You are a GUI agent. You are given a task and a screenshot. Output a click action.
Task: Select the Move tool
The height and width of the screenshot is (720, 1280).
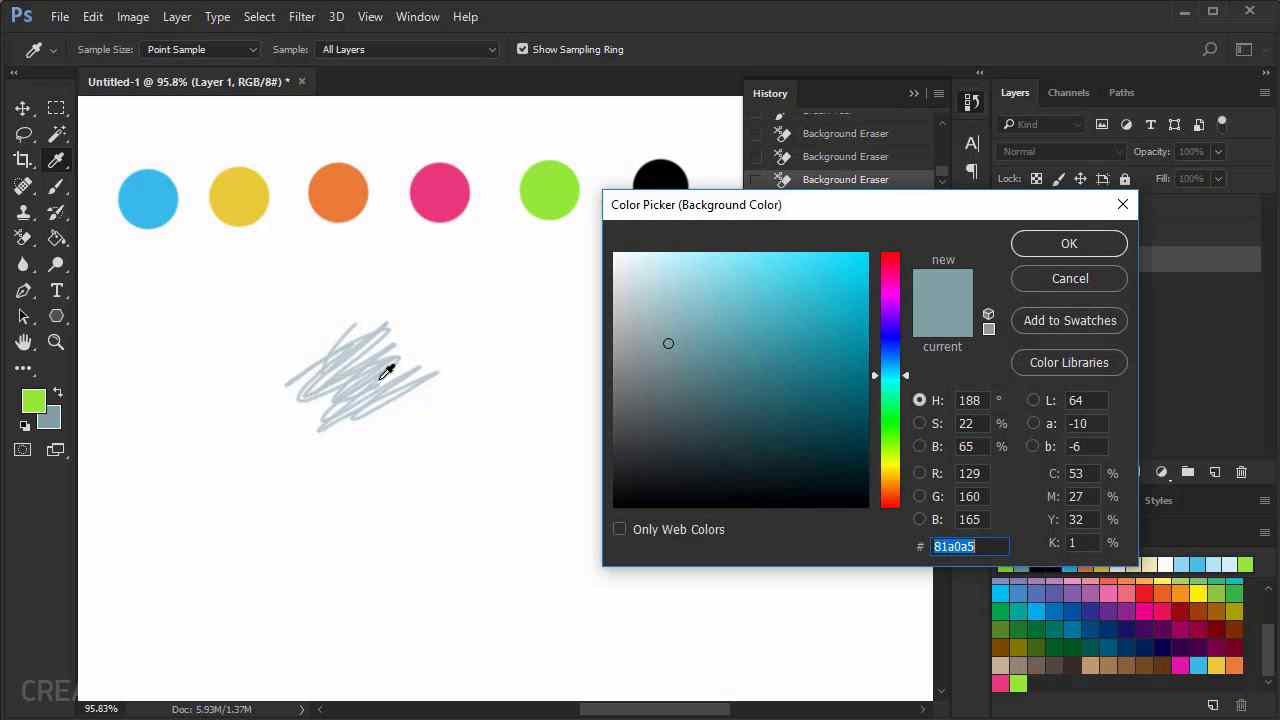click(x=23, y=108)
